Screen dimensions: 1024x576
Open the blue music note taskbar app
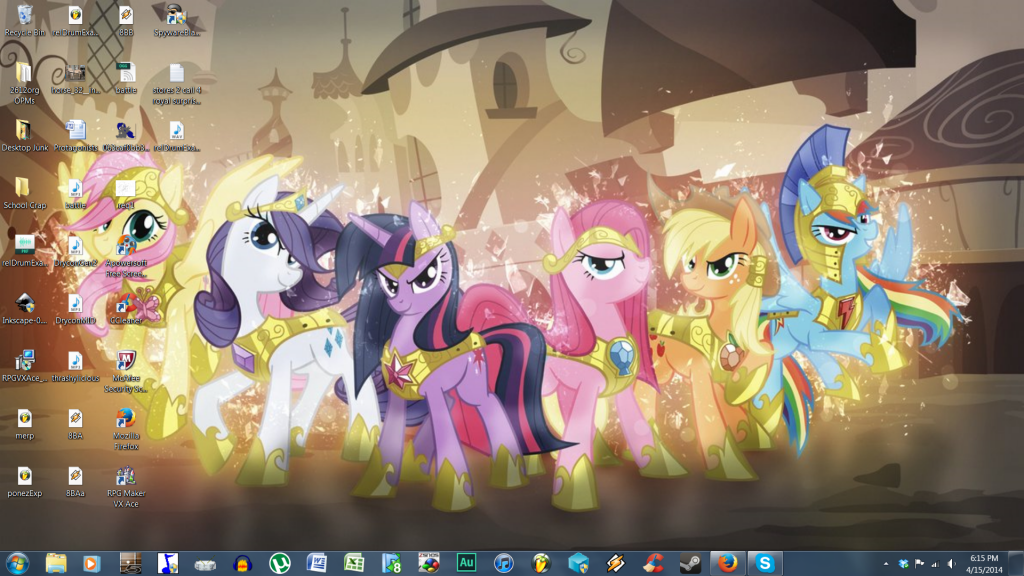168,563
